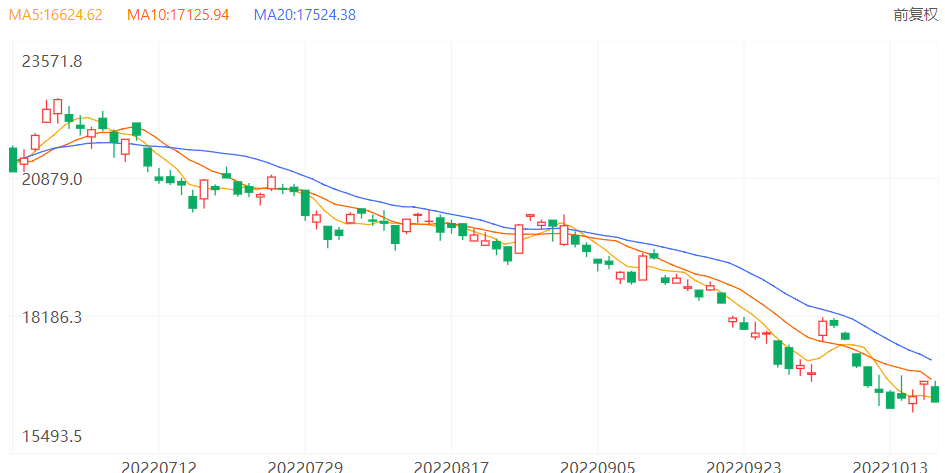Viewport: 945px width, 473px height.
Task: Open the 前复权 adjustment option
Action: 915,15
